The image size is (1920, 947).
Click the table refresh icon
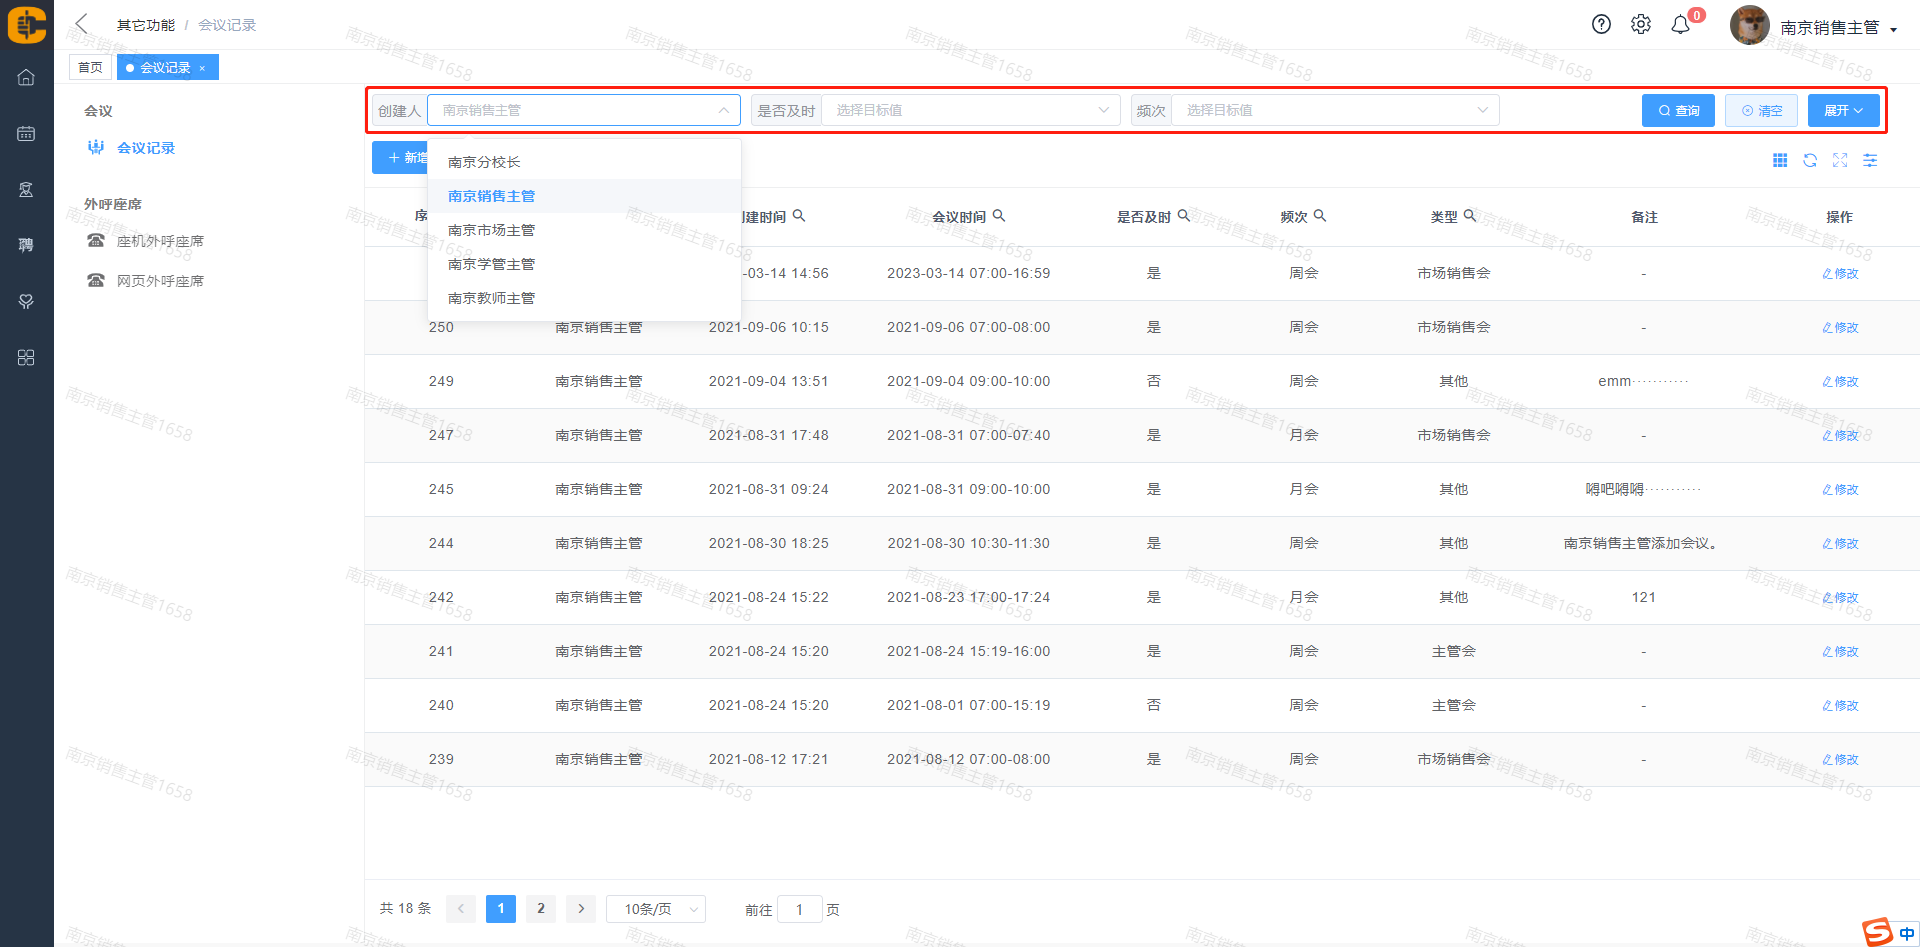point(1810,160)
